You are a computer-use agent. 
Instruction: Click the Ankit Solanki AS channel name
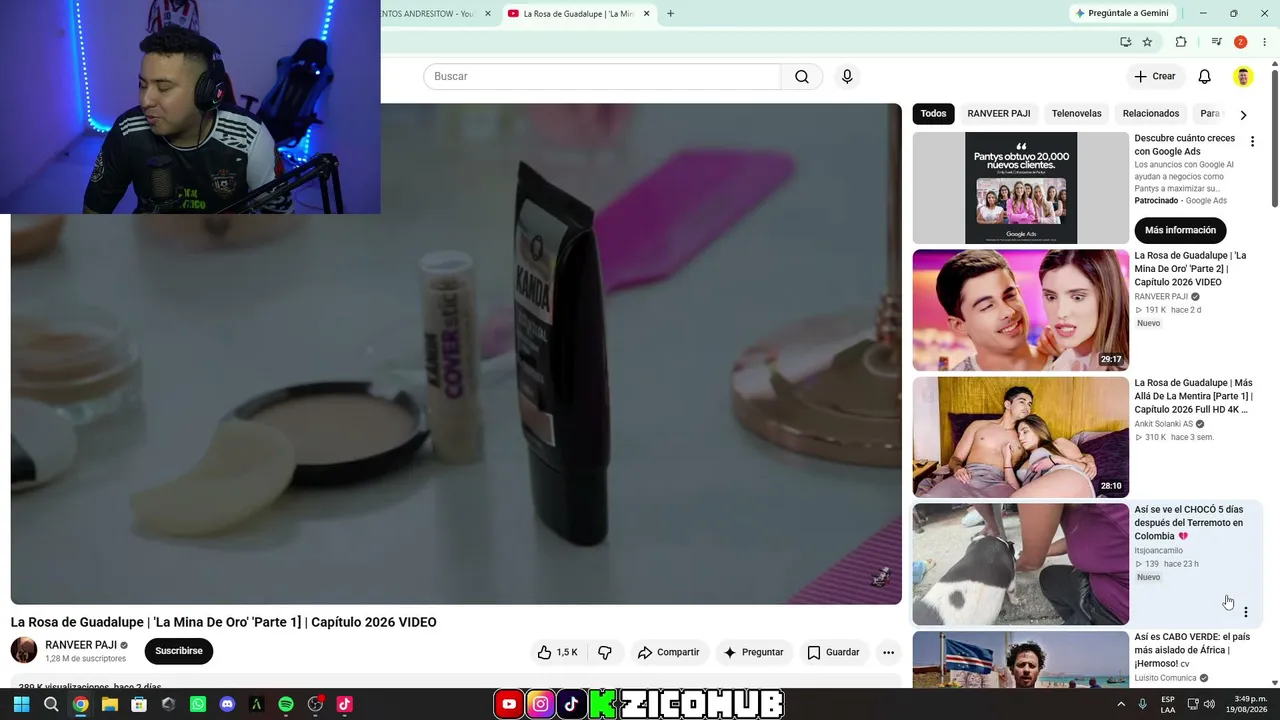coord(1164,424)
